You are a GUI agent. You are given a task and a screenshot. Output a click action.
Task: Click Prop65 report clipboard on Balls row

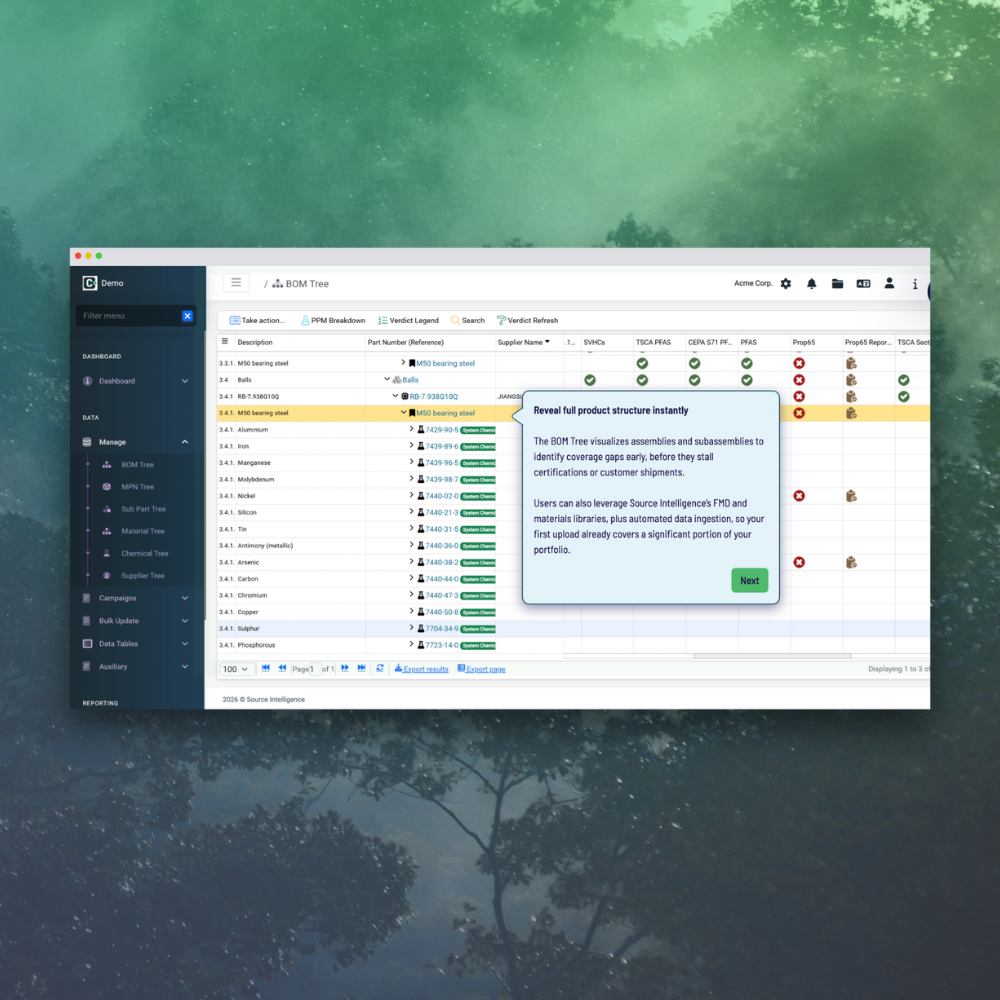[851, 380]
